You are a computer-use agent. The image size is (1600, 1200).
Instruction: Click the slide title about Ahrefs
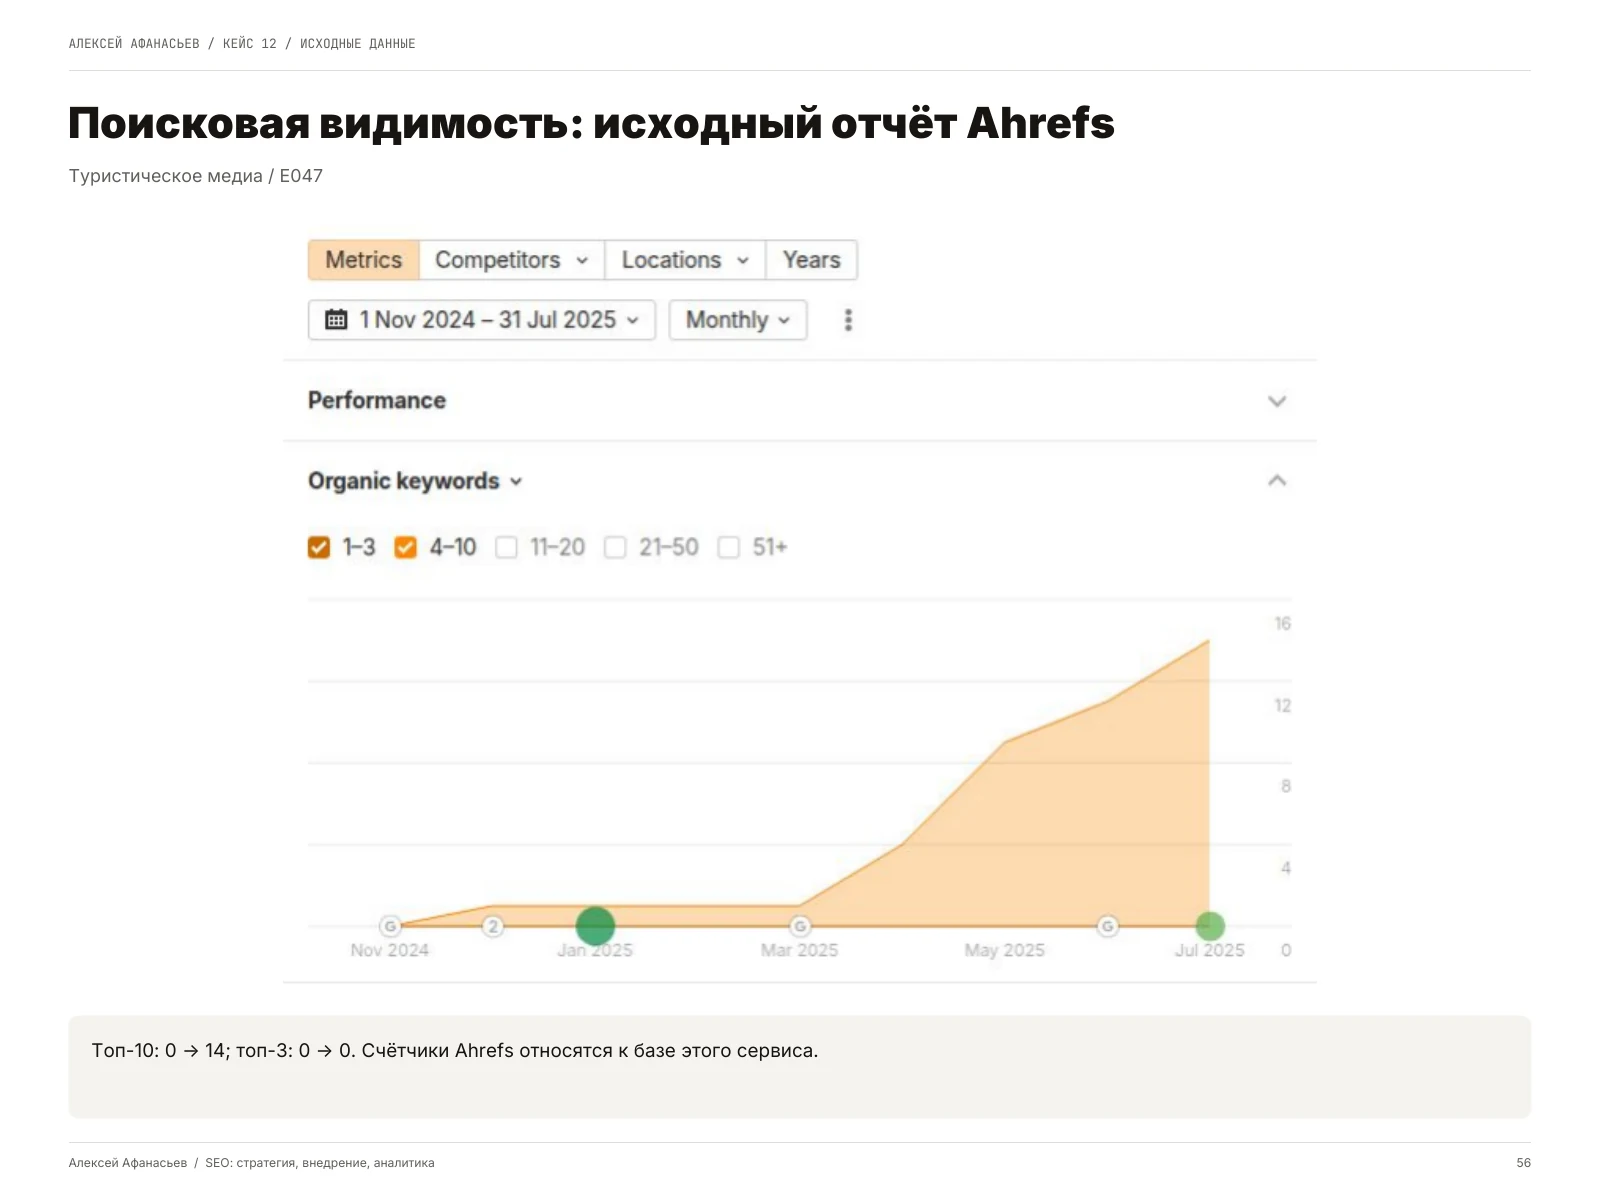[x=591, y=124]
